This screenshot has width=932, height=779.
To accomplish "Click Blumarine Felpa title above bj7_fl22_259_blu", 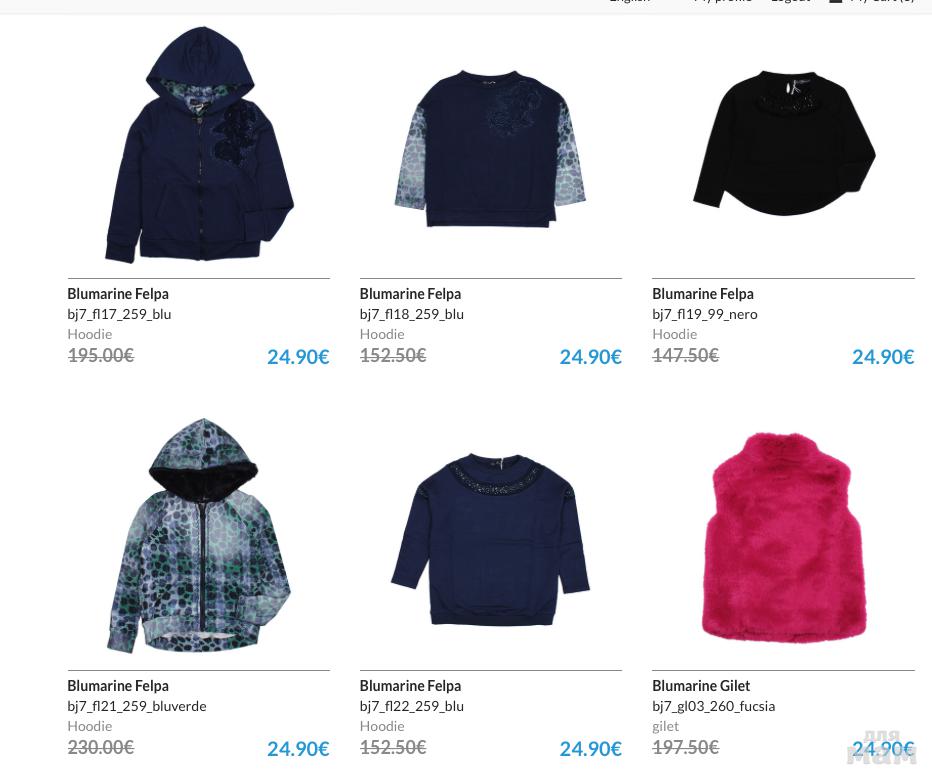I will (410, 686).
